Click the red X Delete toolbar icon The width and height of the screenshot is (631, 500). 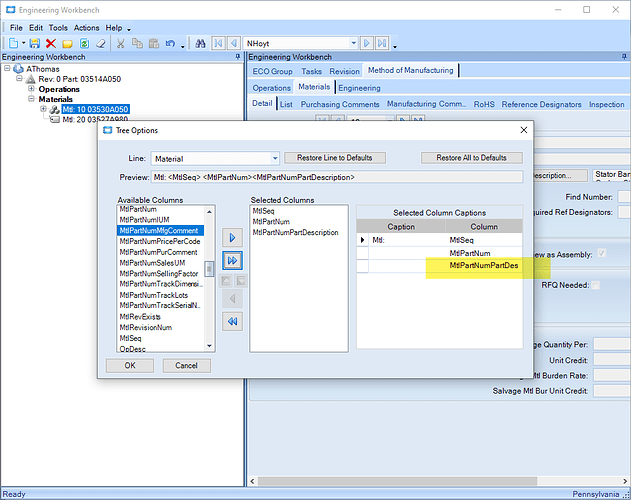pos(51,43)
